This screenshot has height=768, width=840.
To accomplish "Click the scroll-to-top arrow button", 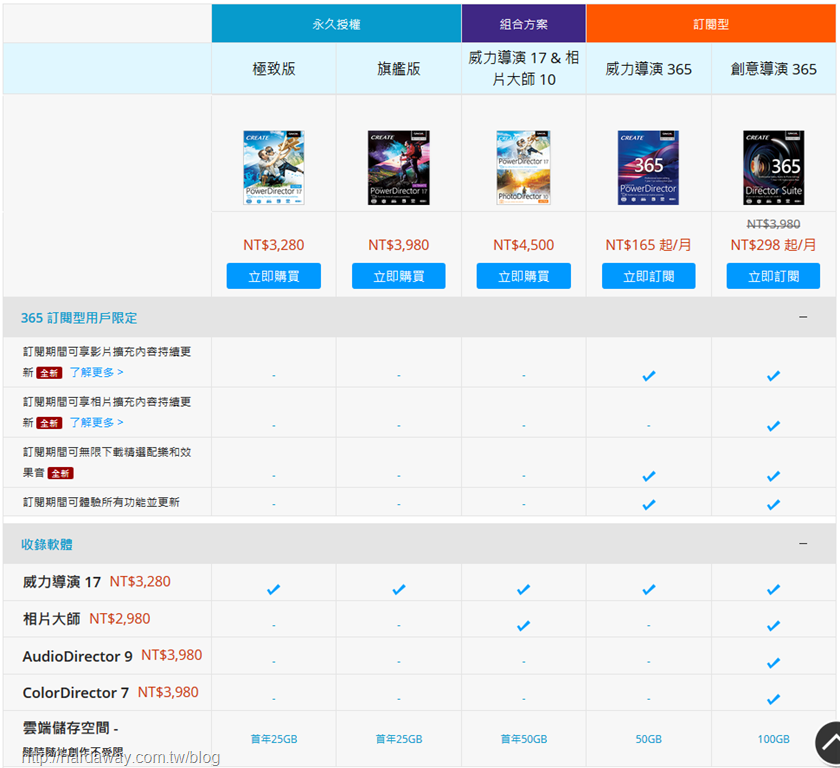I will (x=828, y=742).
